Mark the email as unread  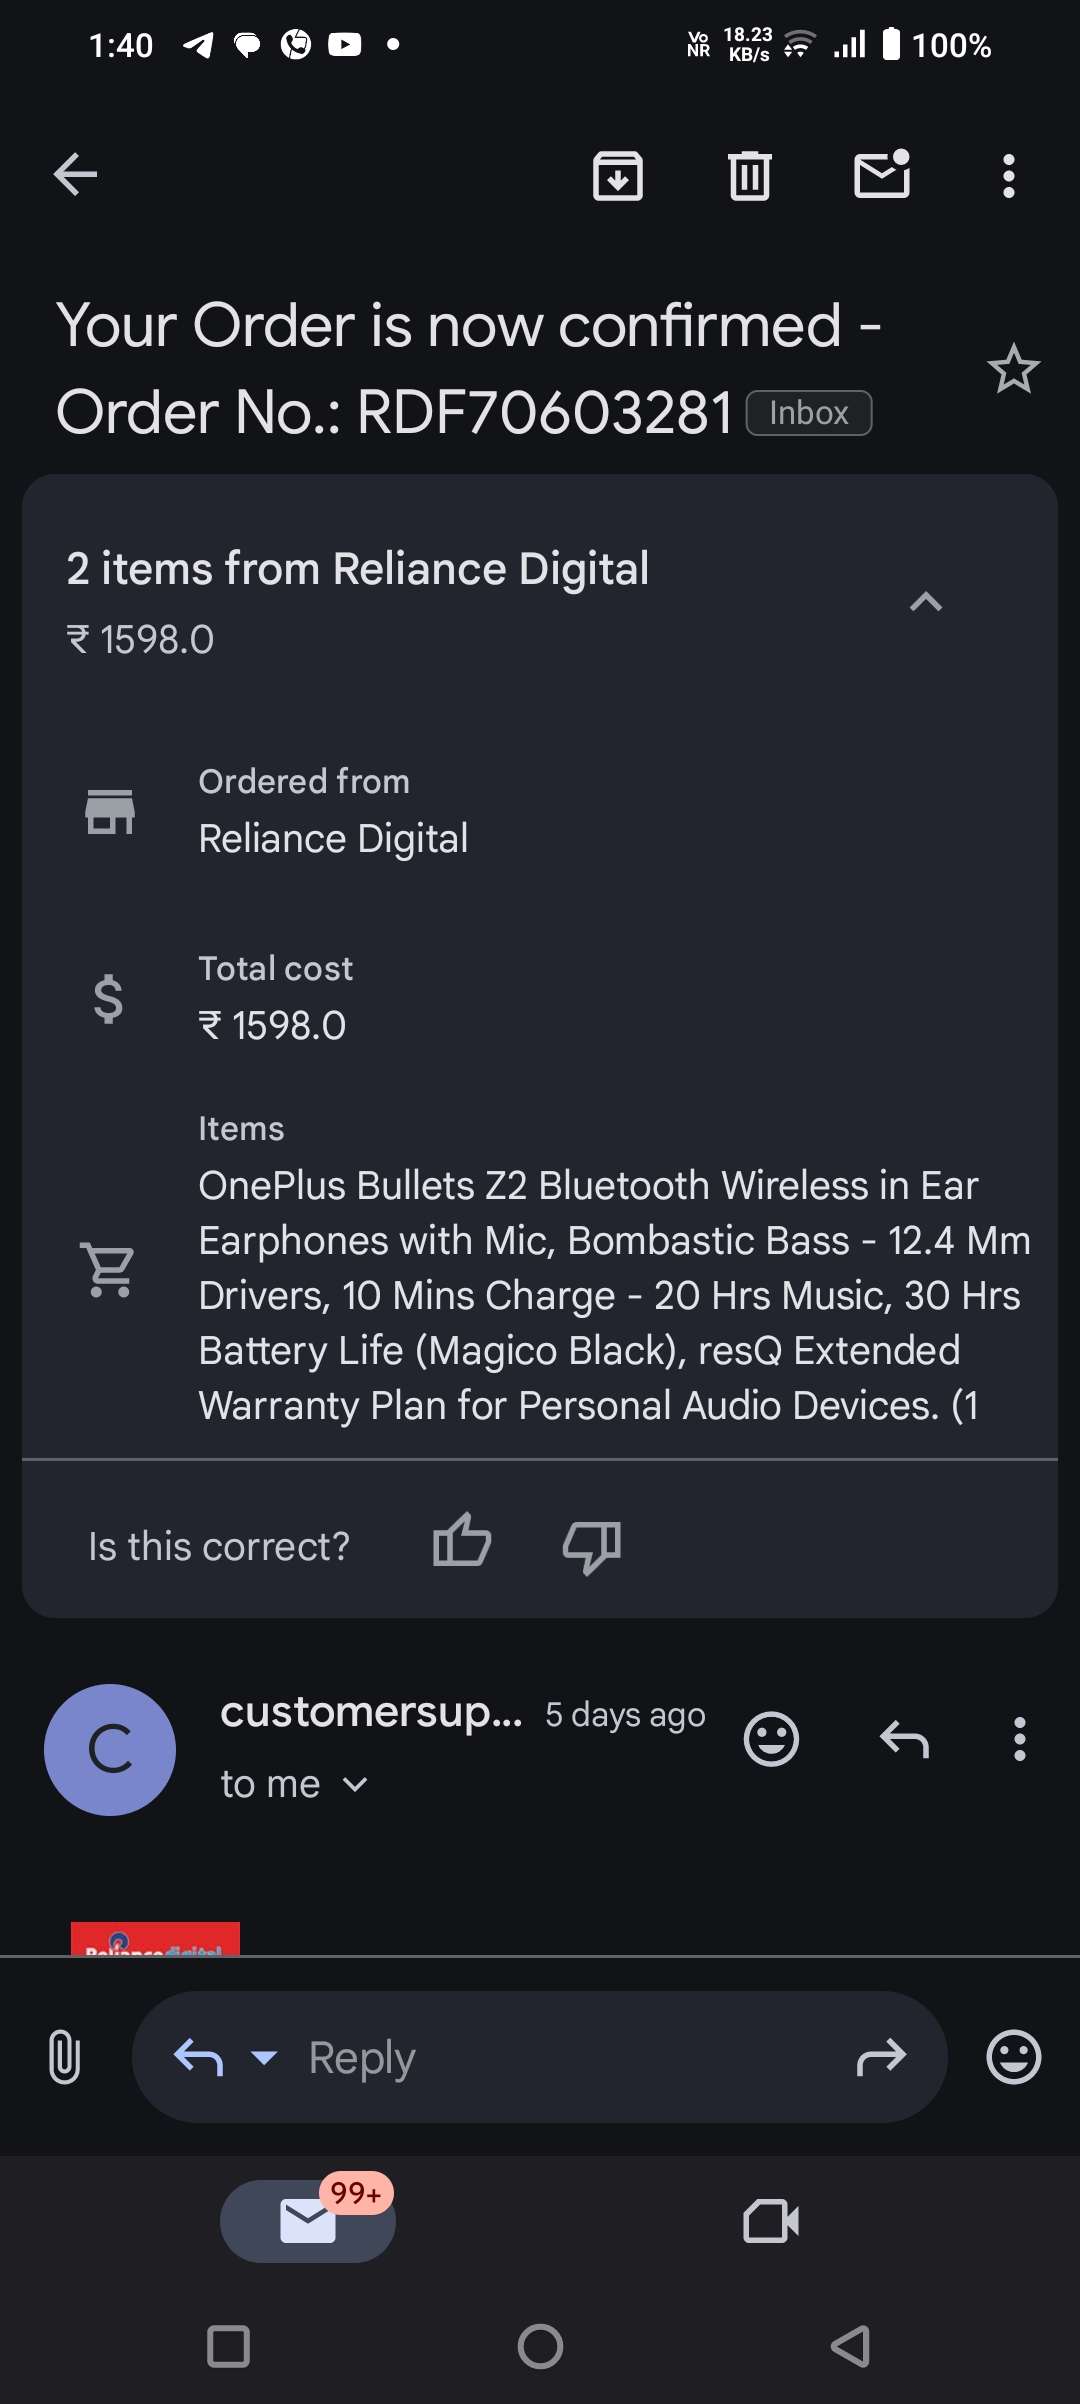[x=882, y=175]
